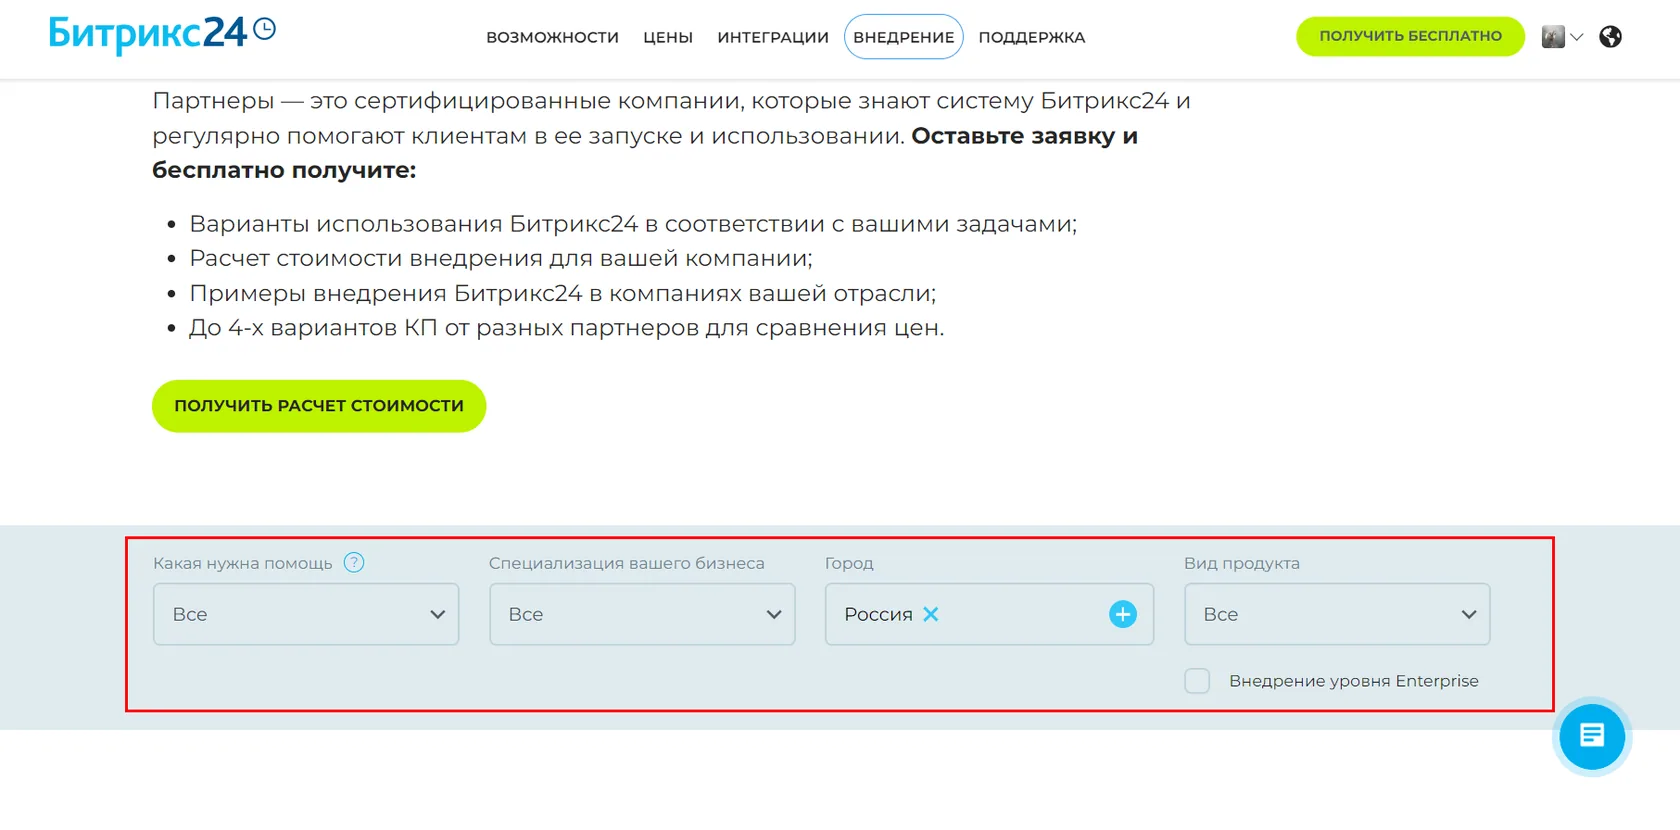
Task: Open the ИНТЕГРАЦИИ menu item
Action: [x=773, y=37]
